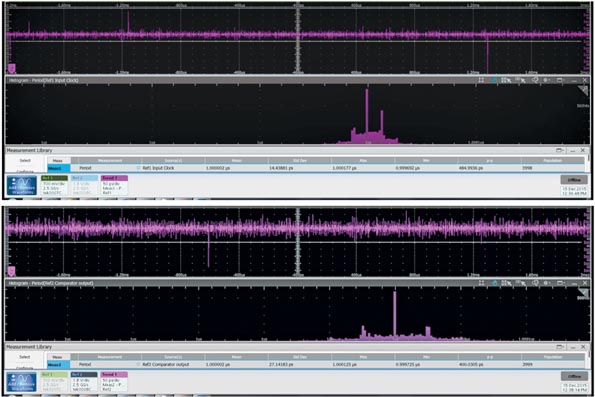Click pink trend marker handle in upper waveform
This screenshot has width=595, height=397.
click(11, 68)
